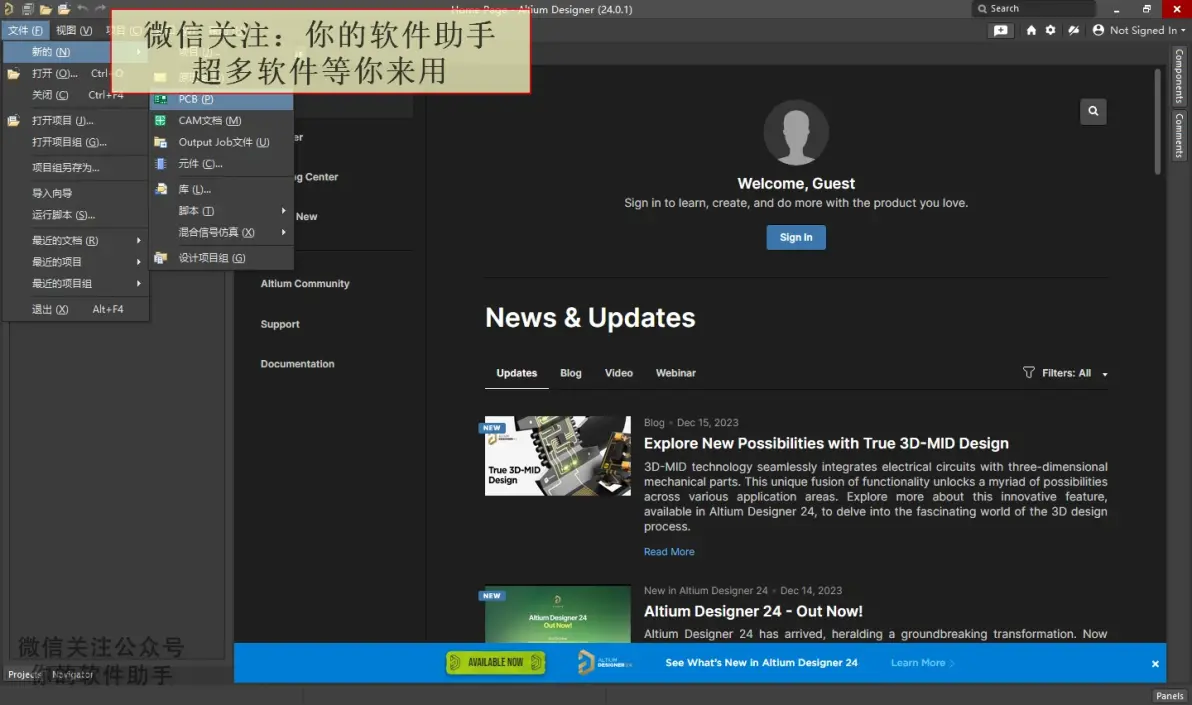This screenshot has width=1192, height=705.
Task: Click the Guest avatar picture
Action: coord(796,132)
